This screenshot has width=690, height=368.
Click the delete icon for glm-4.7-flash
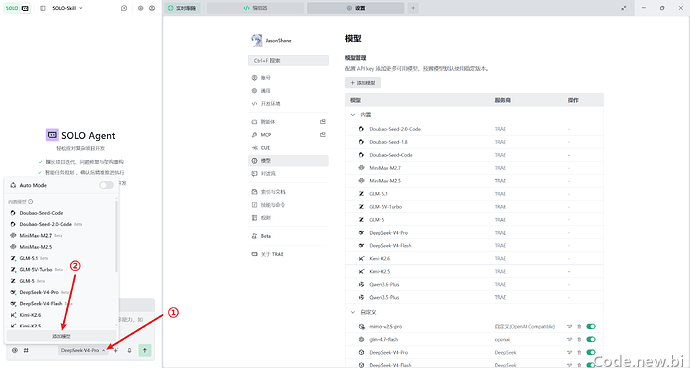click(x=579, y=339)
